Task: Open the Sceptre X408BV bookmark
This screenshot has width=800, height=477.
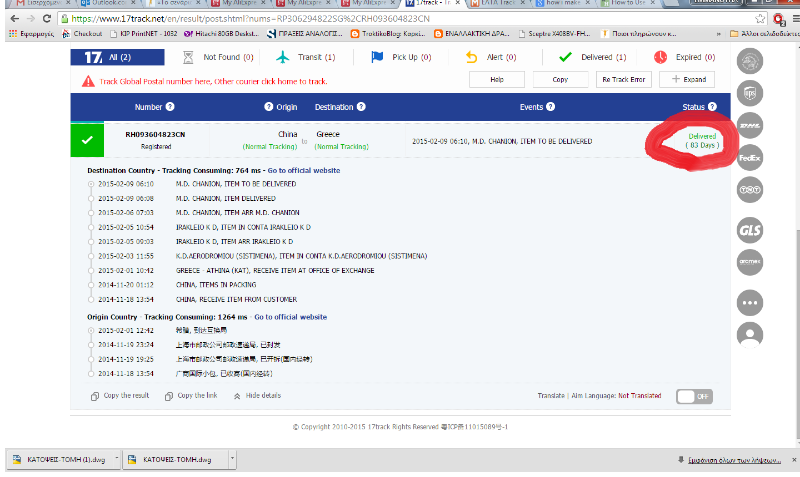Action: pyautogui.click(x=555, y=34)
